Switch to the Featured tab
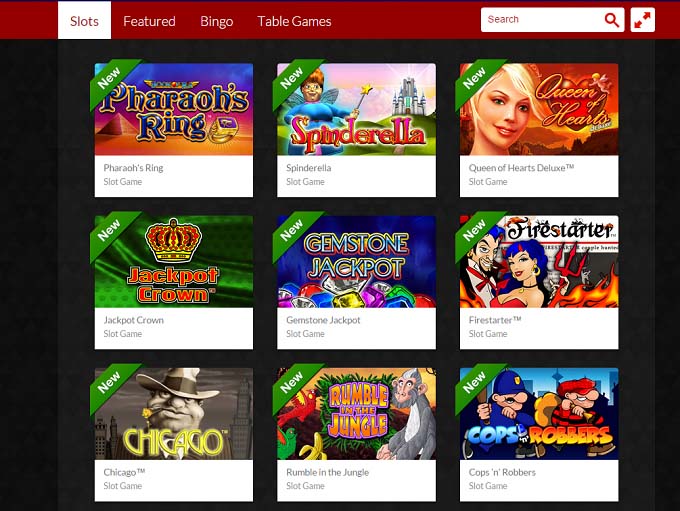 (x=149, y=21)
